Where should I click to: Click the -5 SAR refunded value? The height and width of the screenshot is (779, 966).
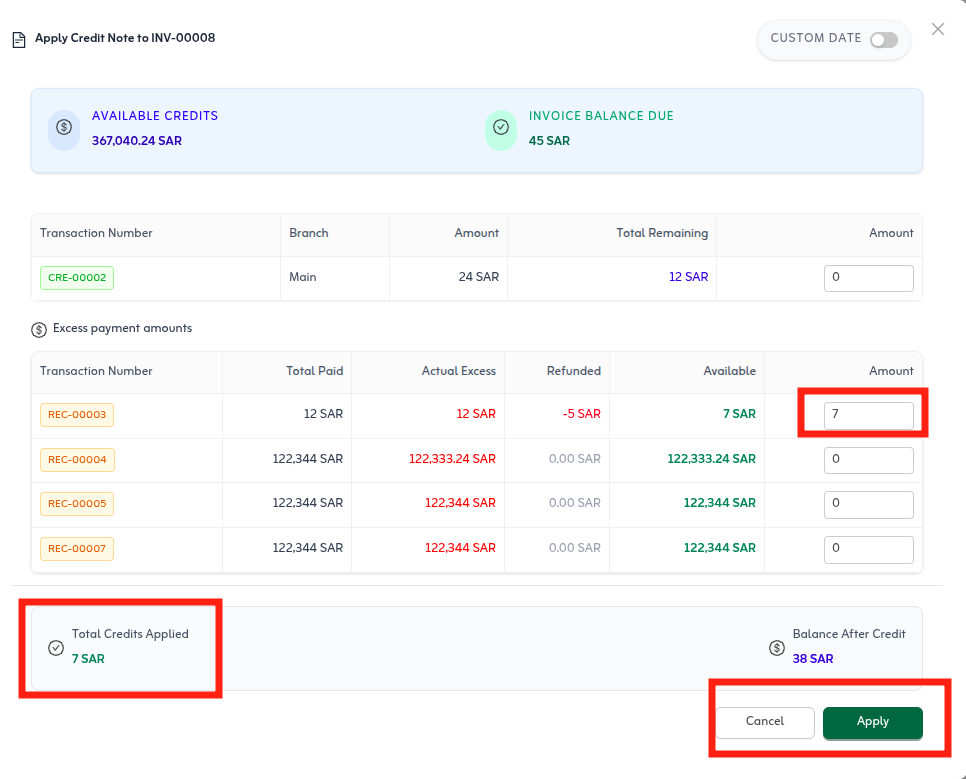[581, 414]
